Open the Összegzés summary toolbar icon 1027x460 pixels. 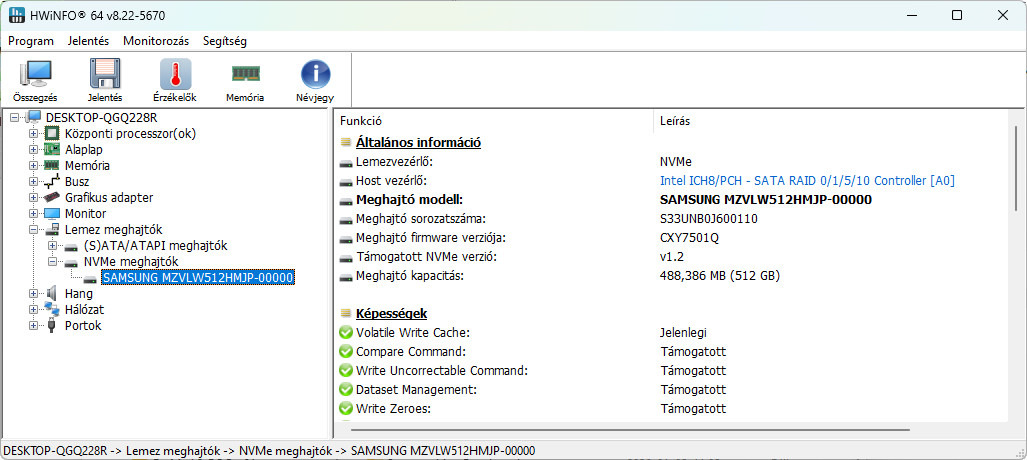pyautogui.click(x=35, y=73)
